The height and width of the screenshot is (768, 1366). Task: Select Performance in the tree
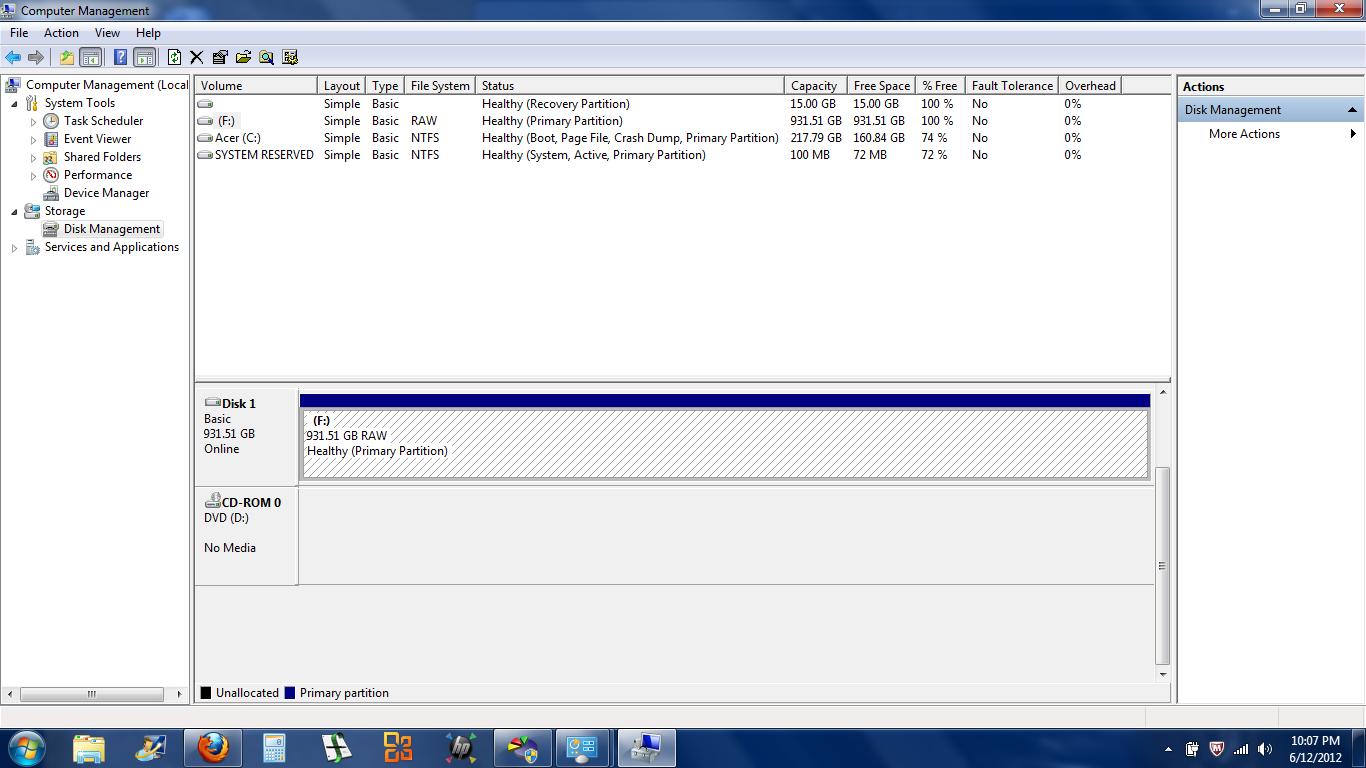98,175
